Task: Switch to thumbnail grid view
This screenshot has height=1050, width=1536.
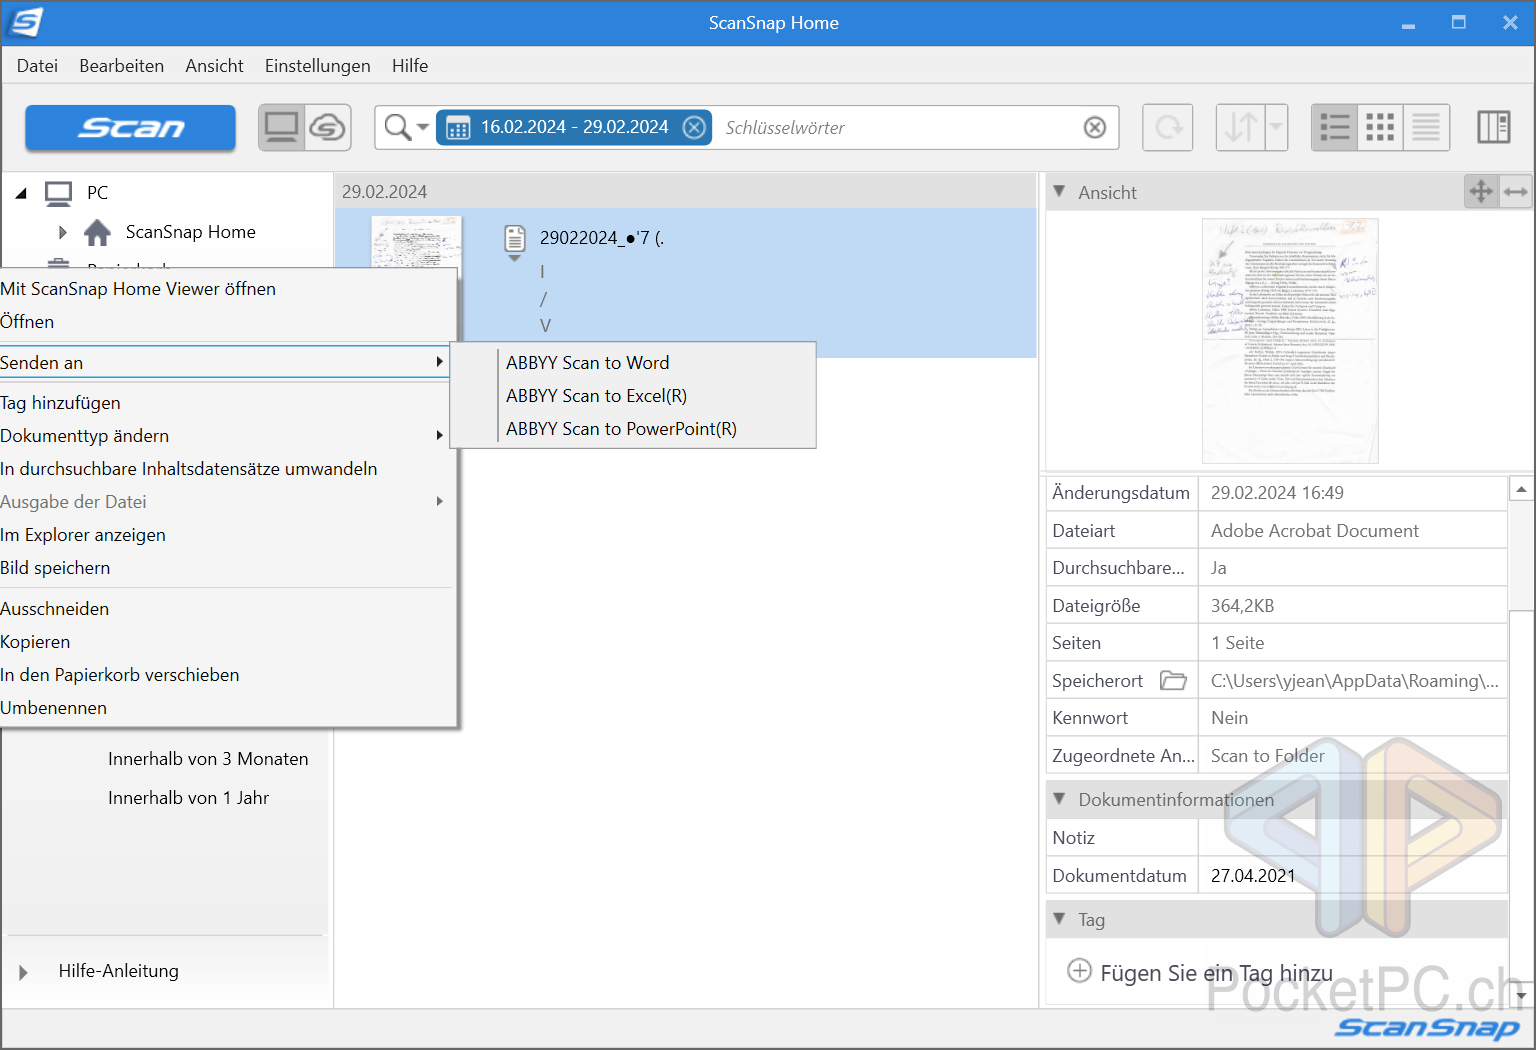Action: tap(1380, 128)
